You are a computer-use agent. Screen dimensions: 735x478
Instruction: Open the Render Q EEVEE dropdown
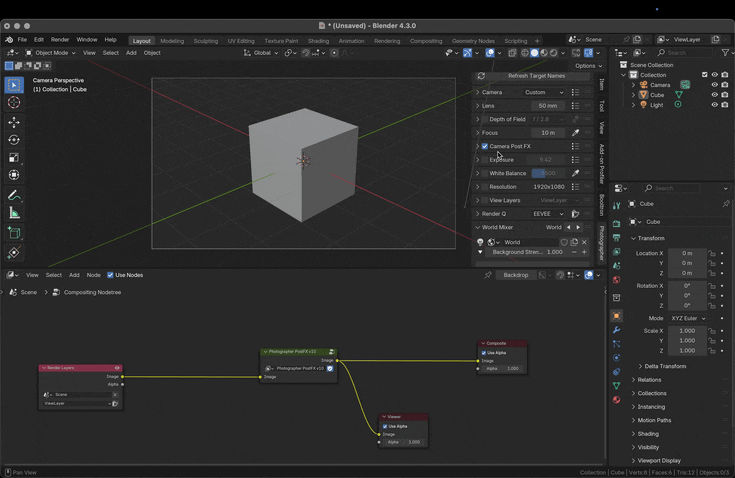pyautogui.click(x=548, y=214)
